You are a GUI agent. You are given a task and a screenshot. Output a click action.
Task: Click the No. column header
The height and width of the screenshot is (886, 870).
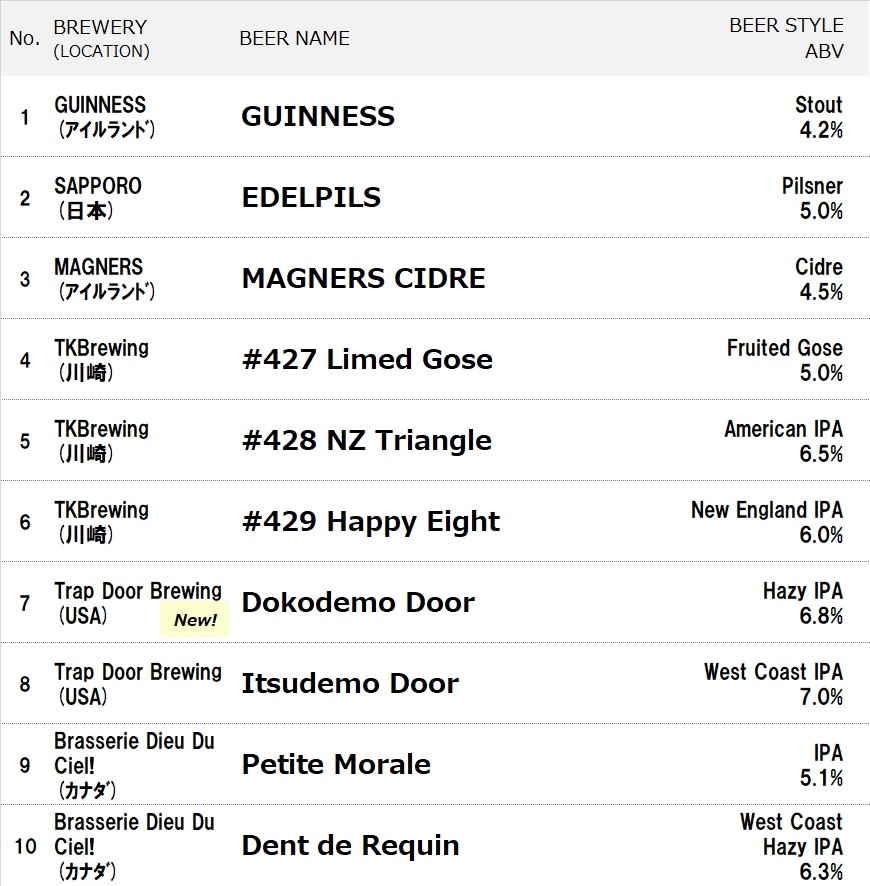[24, 39]
